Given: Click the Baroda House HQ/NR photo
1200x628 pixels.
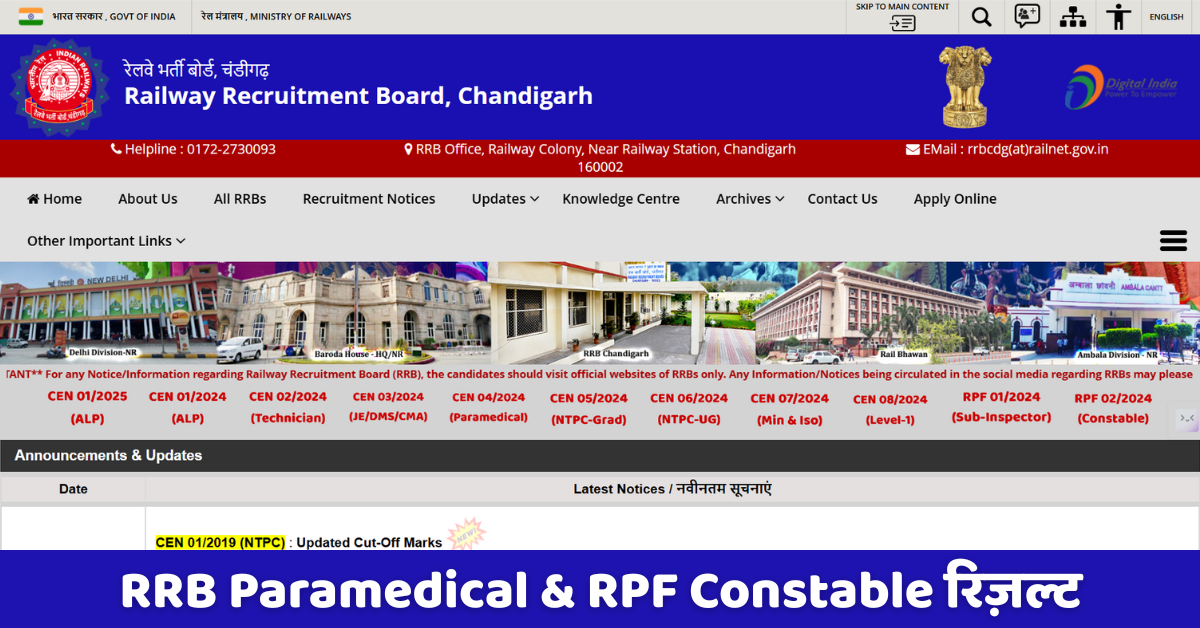Looking at the screenshot, I should coord(353,312).
